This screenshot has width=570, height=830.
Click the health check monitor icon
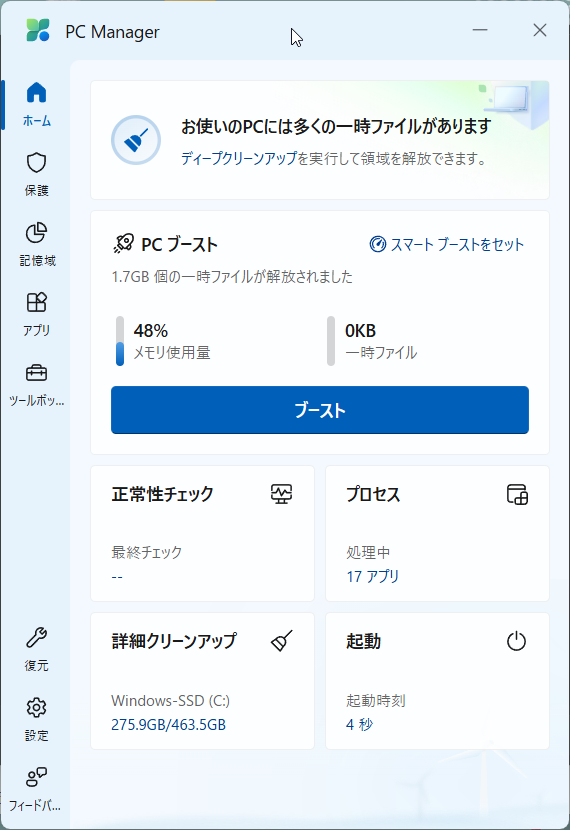pyautogui.click(x=282, y=494)
